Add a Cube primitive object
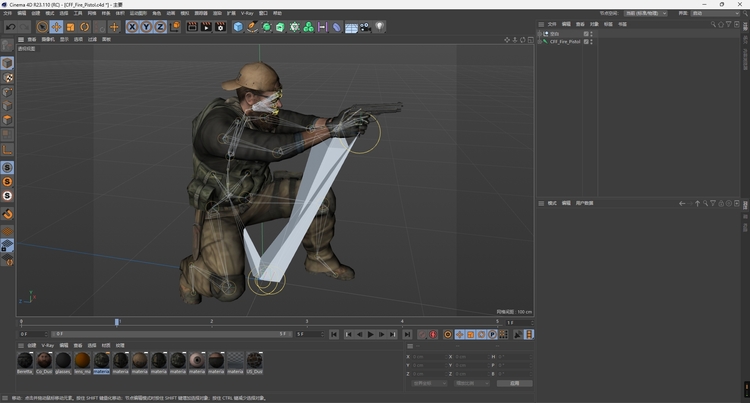The width and height of the screenshot is (750, 403). [x=238, y=27]
